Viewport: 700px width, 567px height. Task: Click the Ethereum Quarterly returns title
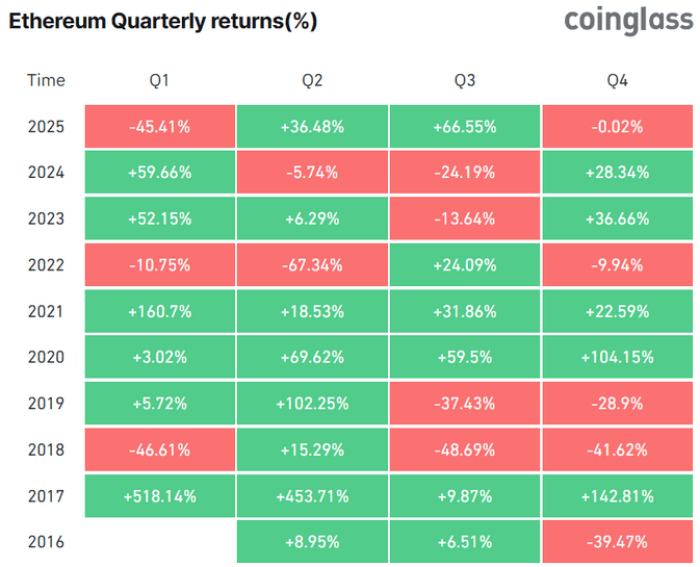(163, 21)
